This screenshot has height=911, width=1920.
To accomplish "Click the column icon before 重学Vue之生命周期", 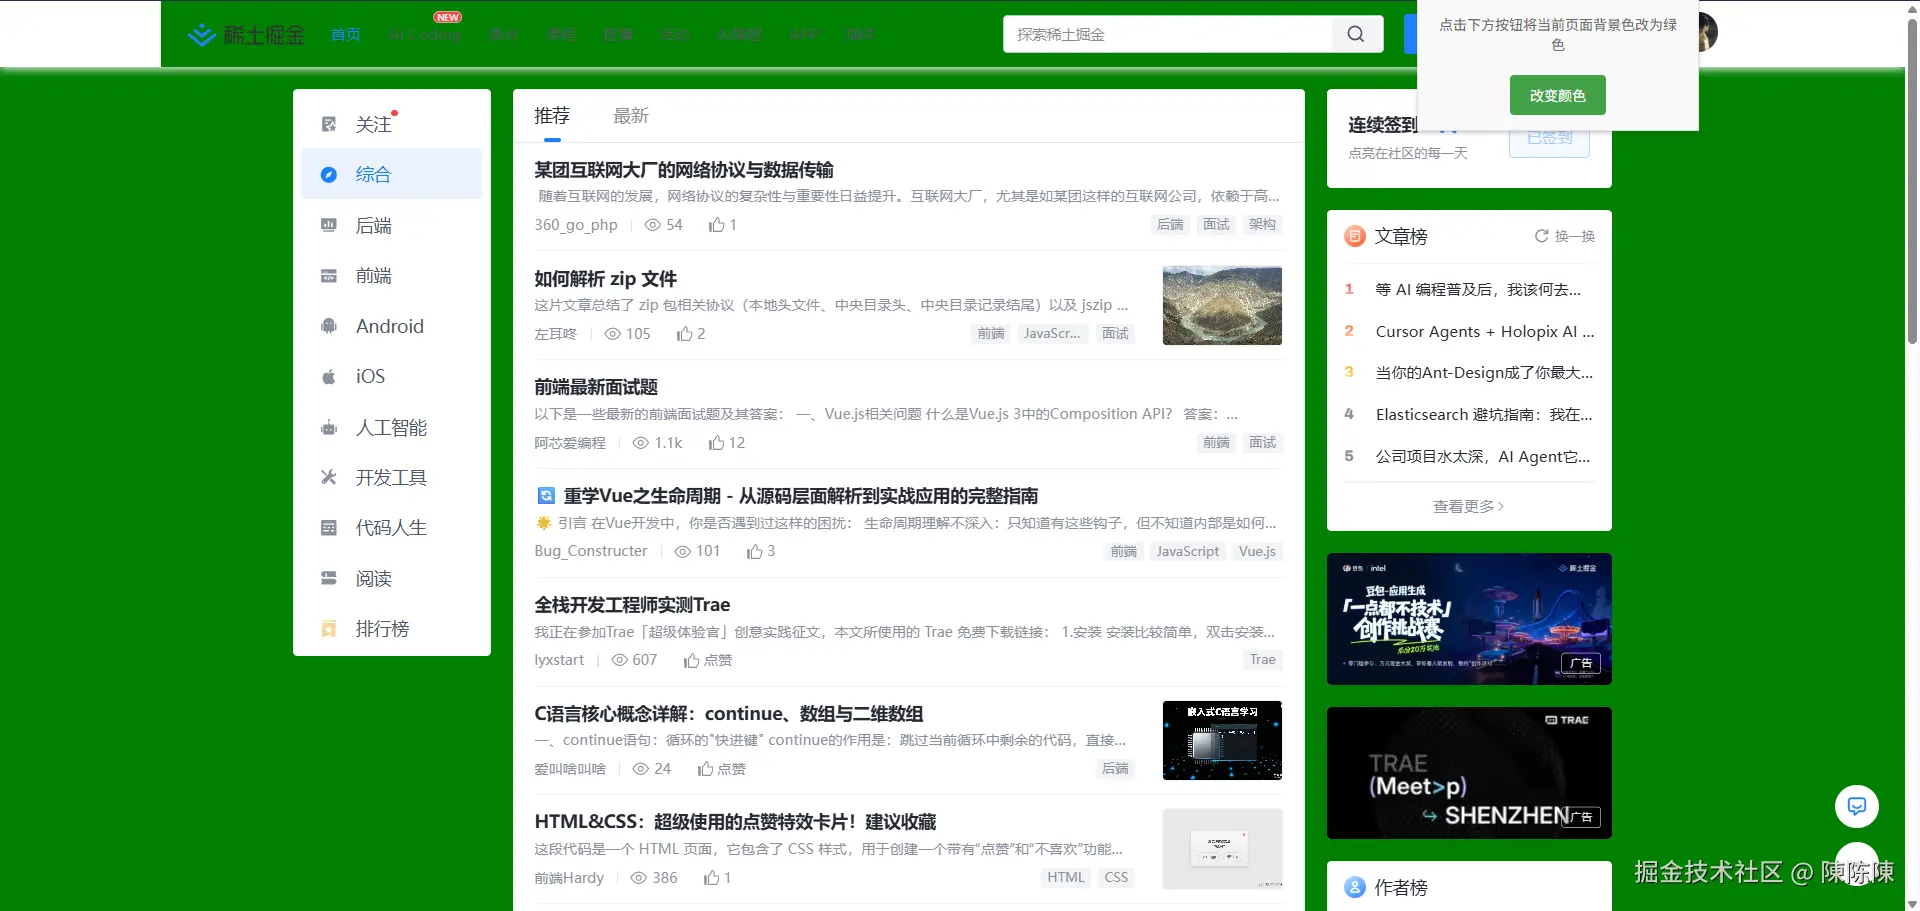I will pyautogui.click(x=546, y=495).
